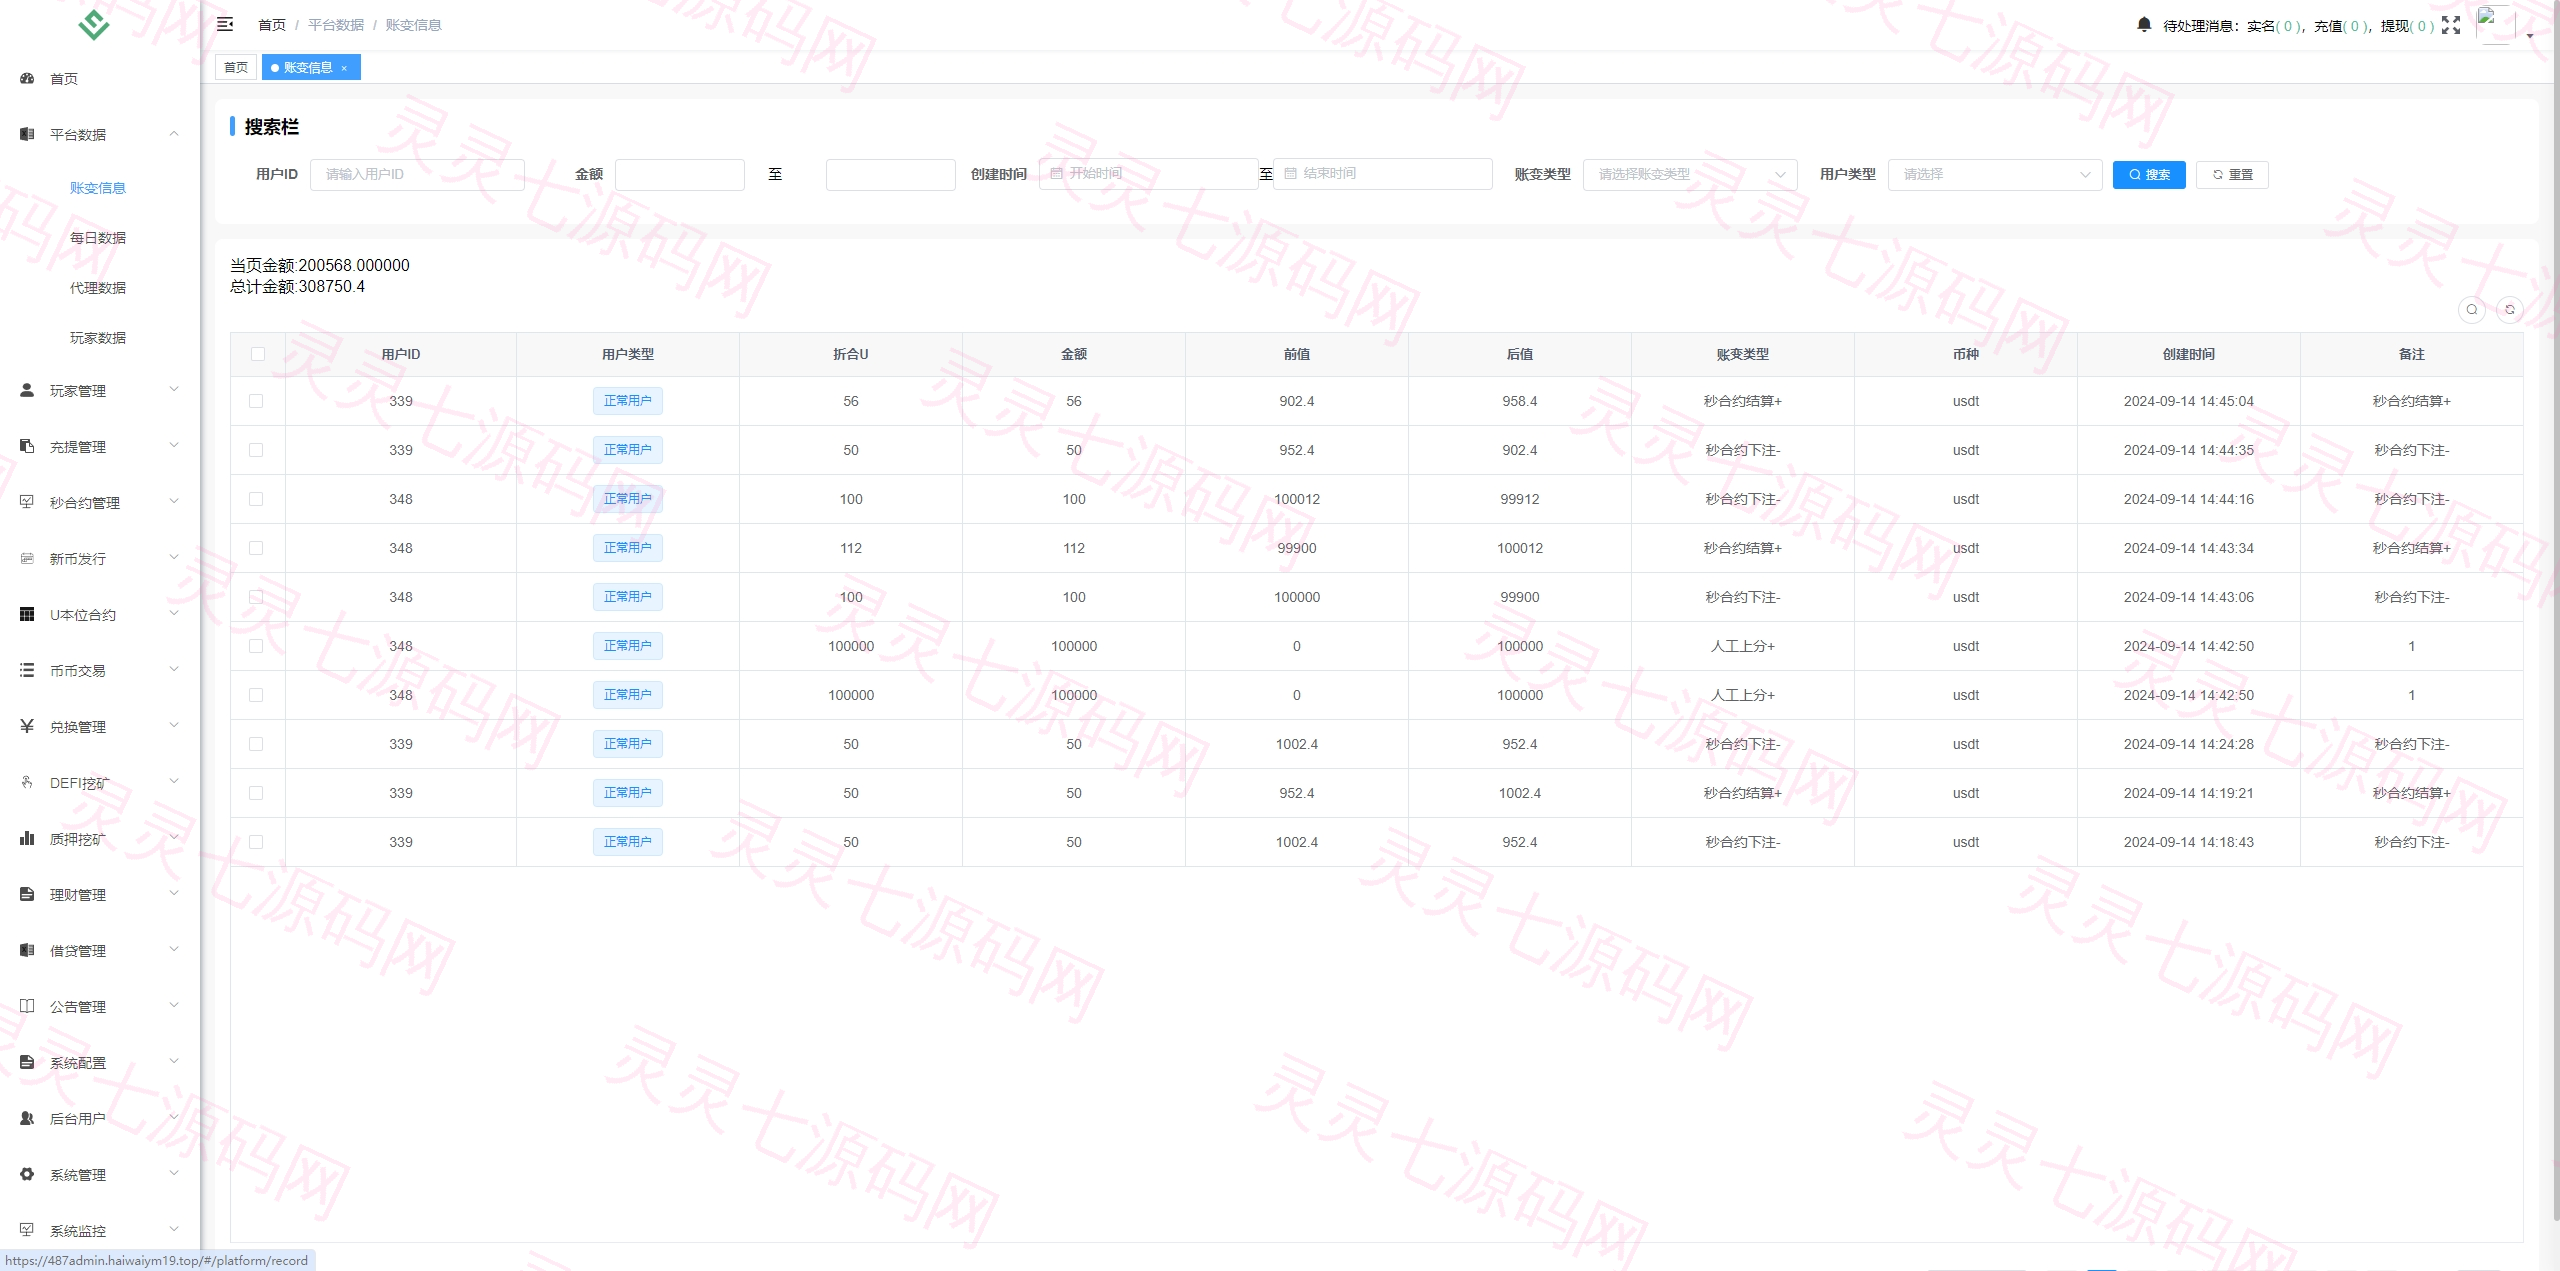The image size is (2560, 1271).
Task: Click the 系统管理 gear icon
Action: coord(27,1174)
